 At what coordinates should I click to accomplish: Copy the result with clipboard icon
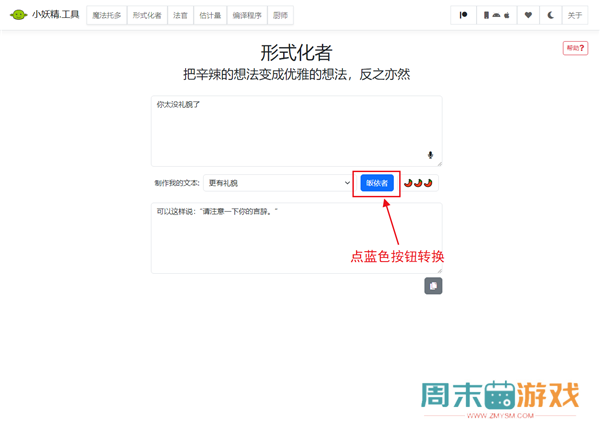[433, 286]
